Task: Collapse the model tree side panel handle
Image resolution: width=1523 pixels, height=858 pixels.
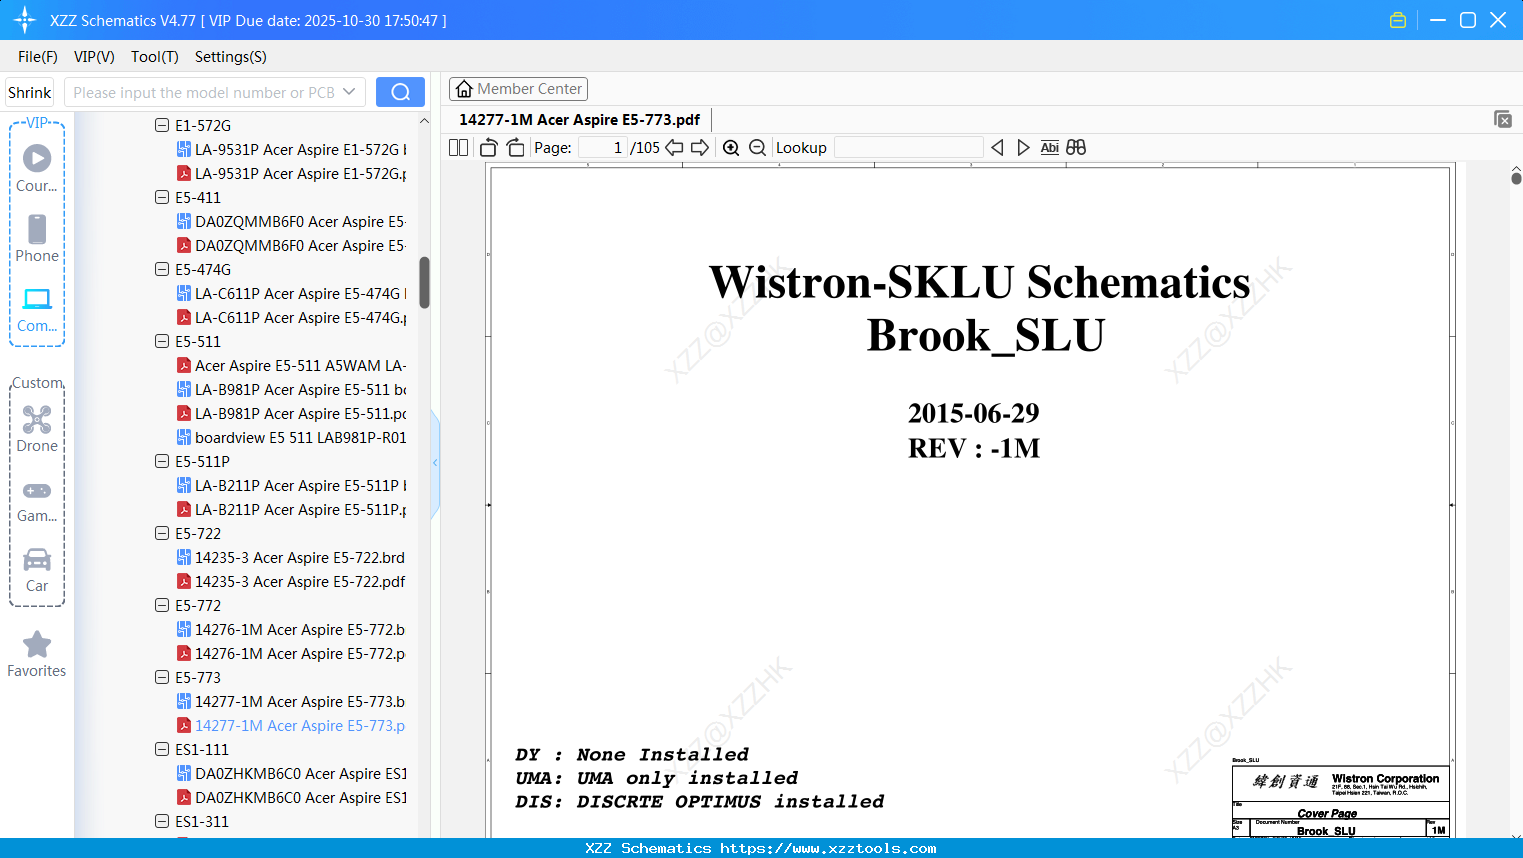Action: pyautogui.click(x=435, y=463)
